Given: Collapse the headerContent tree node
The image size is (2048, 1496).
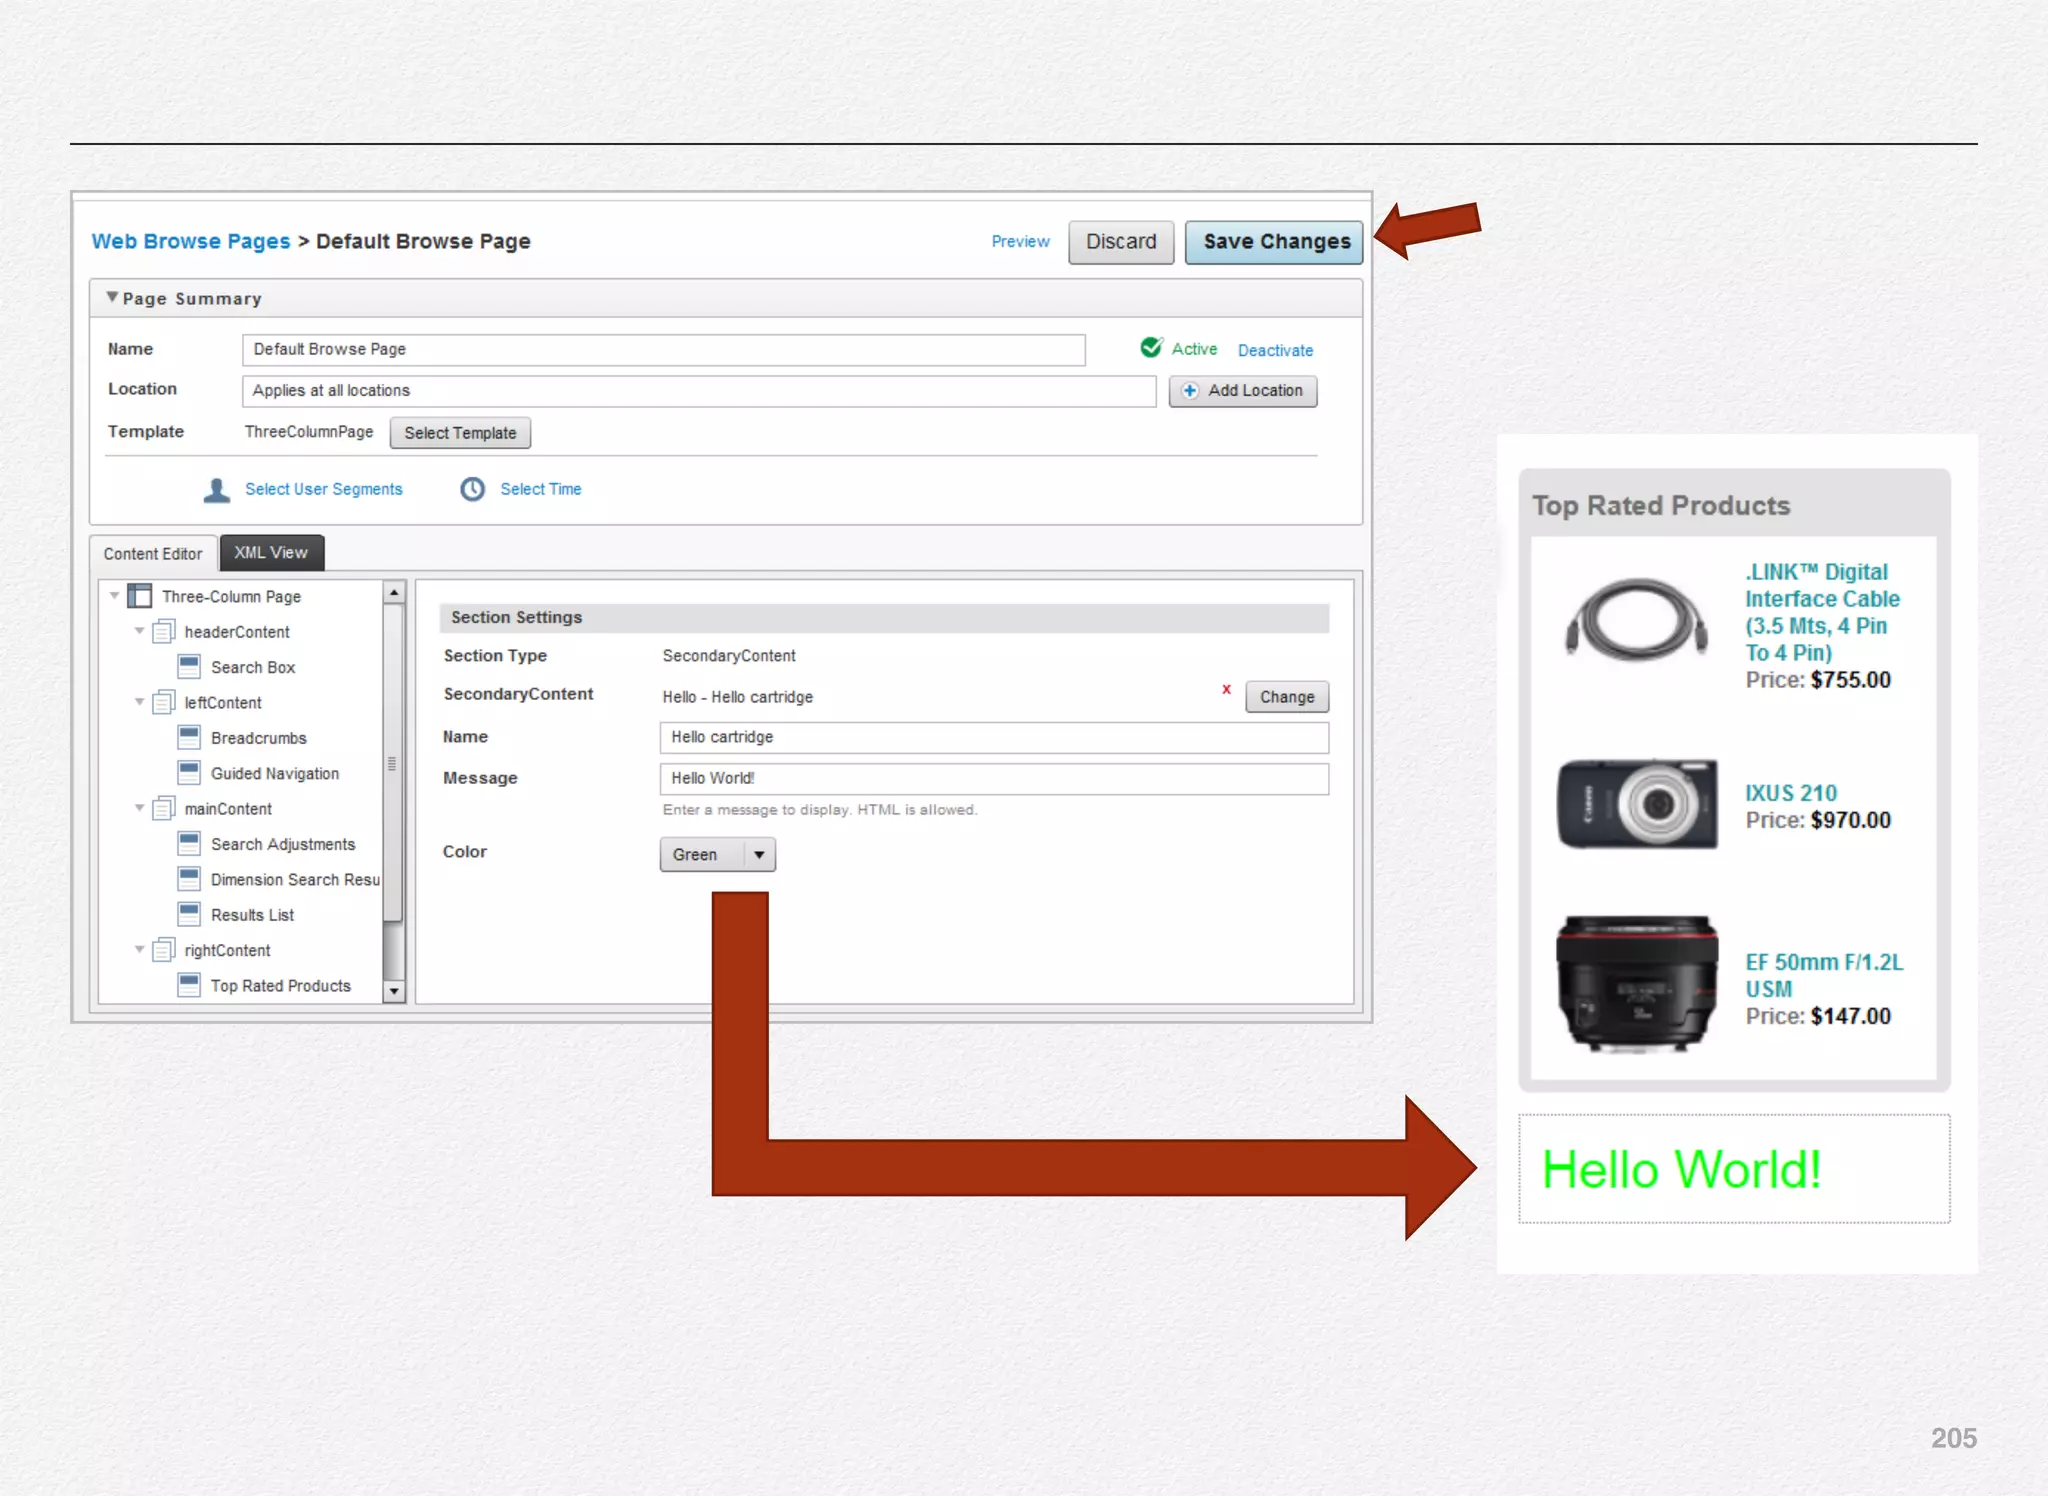Looking at the screenshot, I should 140,631.
